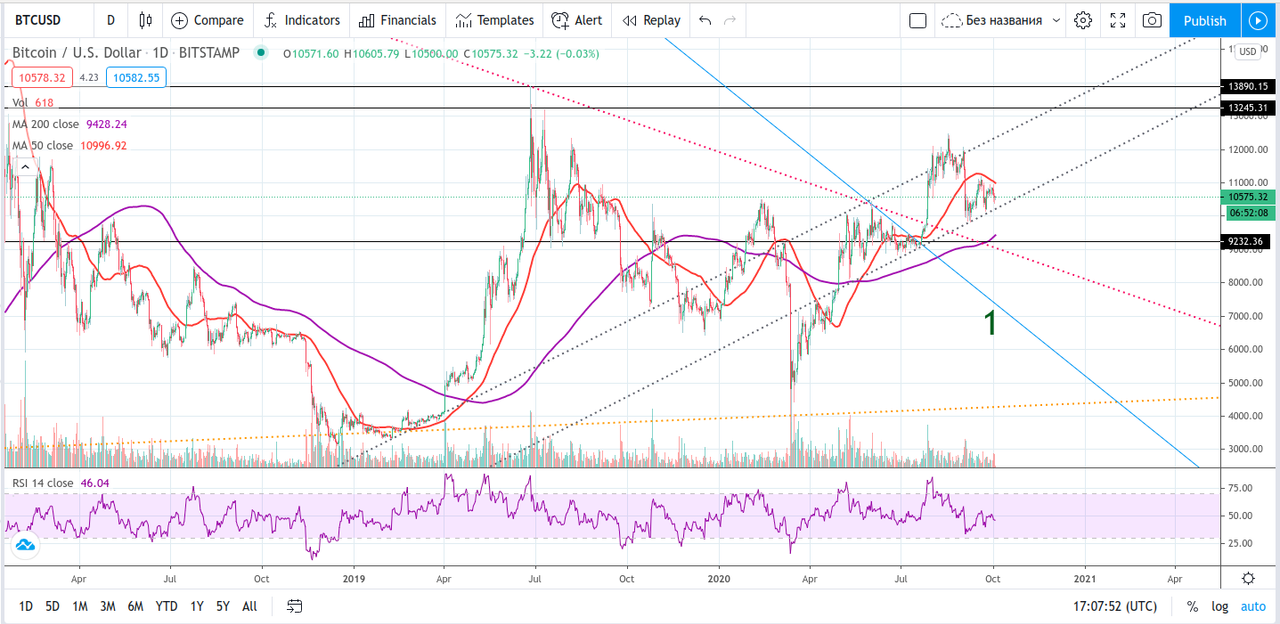This screenshot has height=624, width=1280.
Task: Click the Publish button
Action: [1205, 20]
